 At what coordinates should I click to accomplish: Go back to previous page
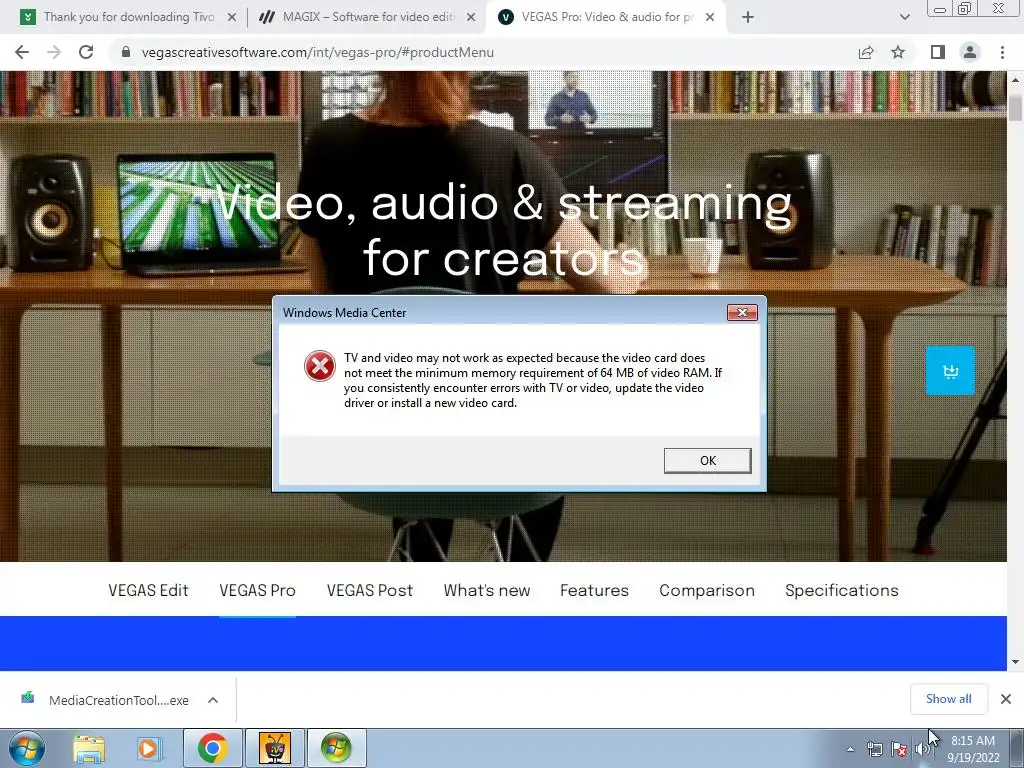click(22, 52)
